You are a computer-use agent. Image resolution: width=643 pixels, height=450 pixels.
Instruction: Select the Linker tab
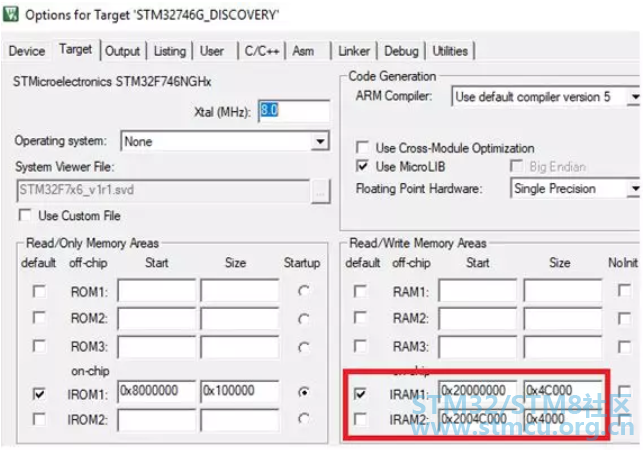tap(353, 51)
